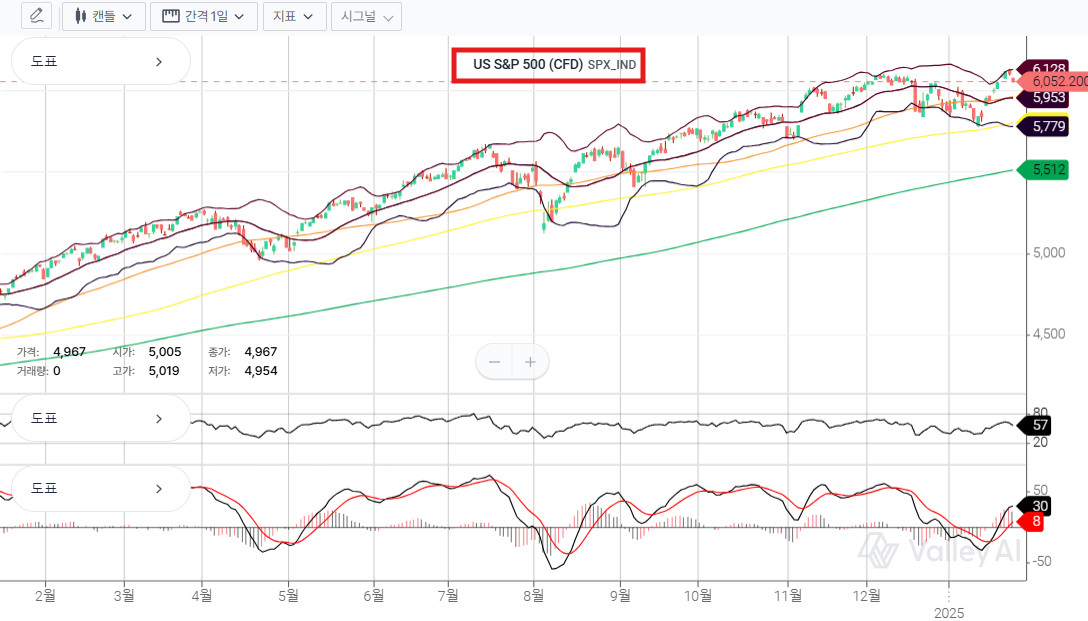The width and height of the screenshot is (1088, 621).
Task: Expand the 도표 panel on main price chart
Action: tap(100, 61)
